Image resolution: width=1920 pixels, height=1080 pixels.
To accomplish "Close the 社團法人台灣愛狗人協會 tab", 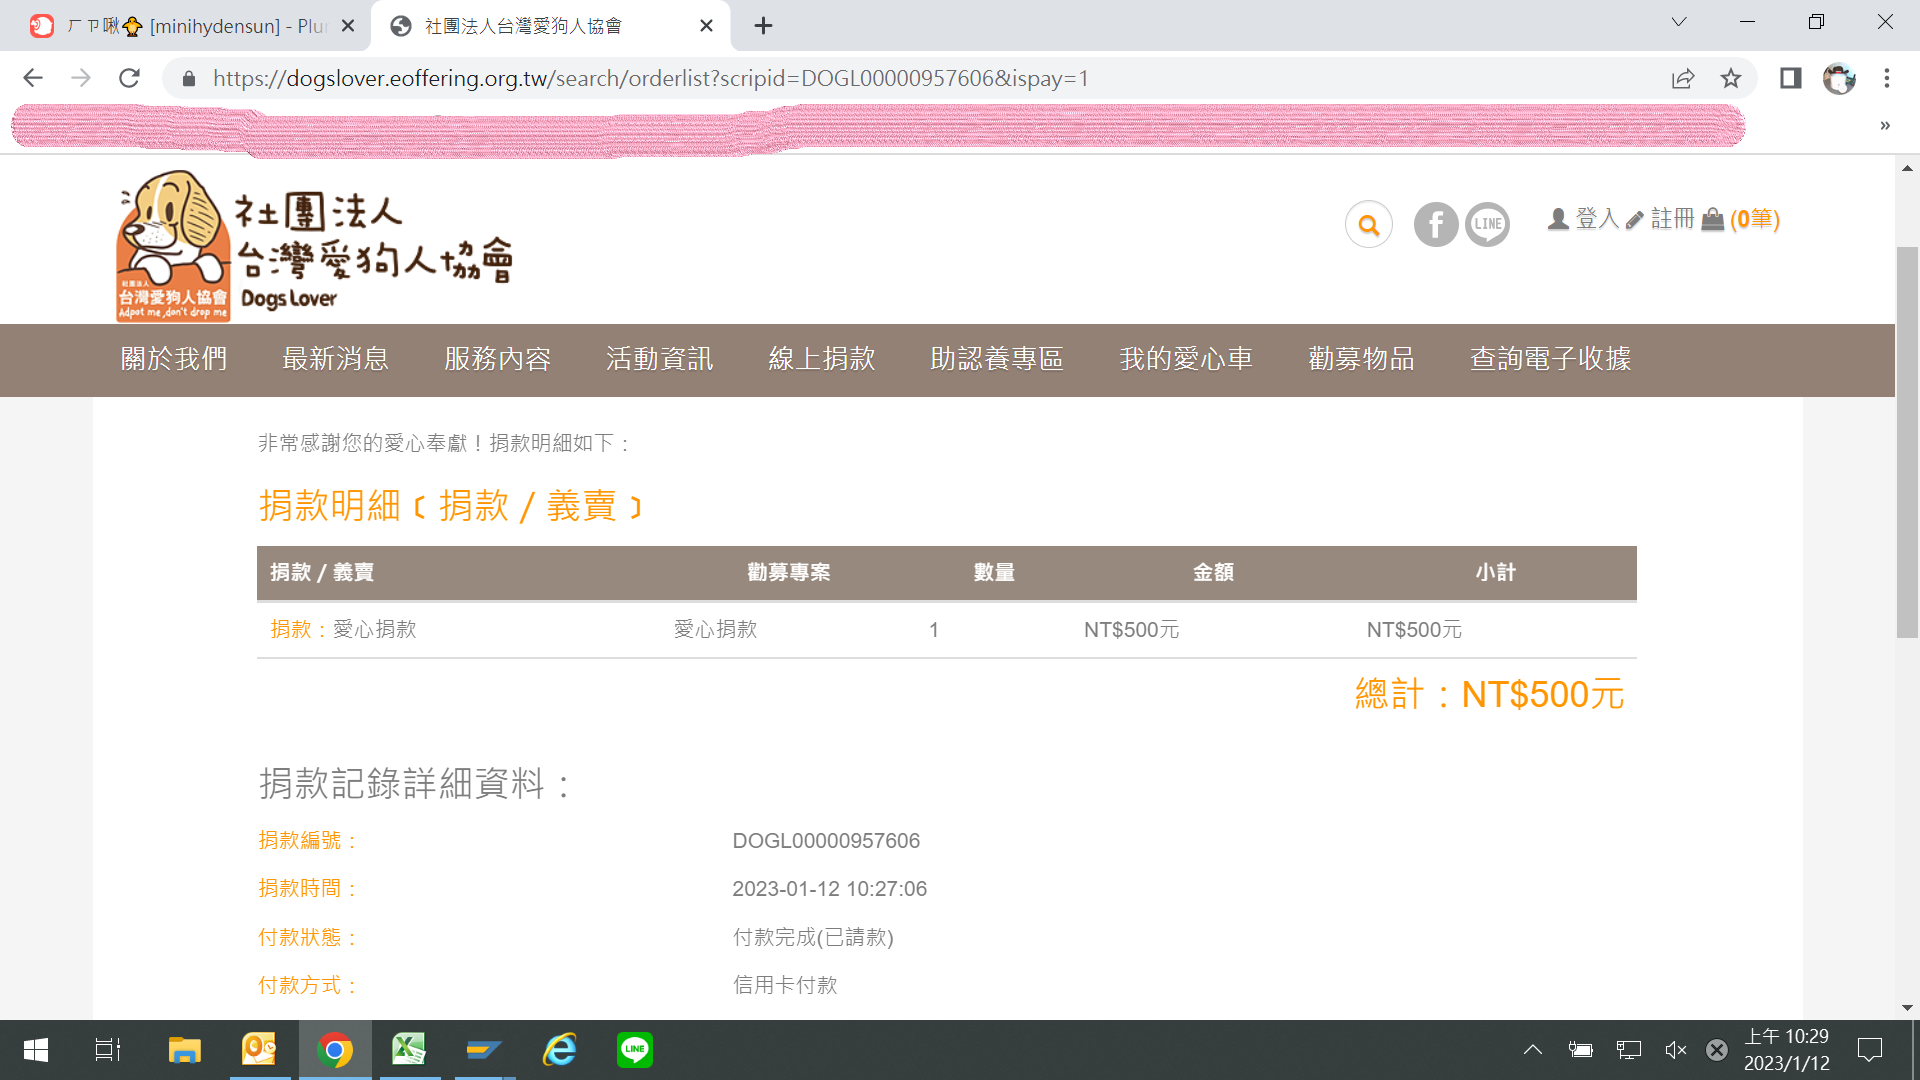I will 707,26.
